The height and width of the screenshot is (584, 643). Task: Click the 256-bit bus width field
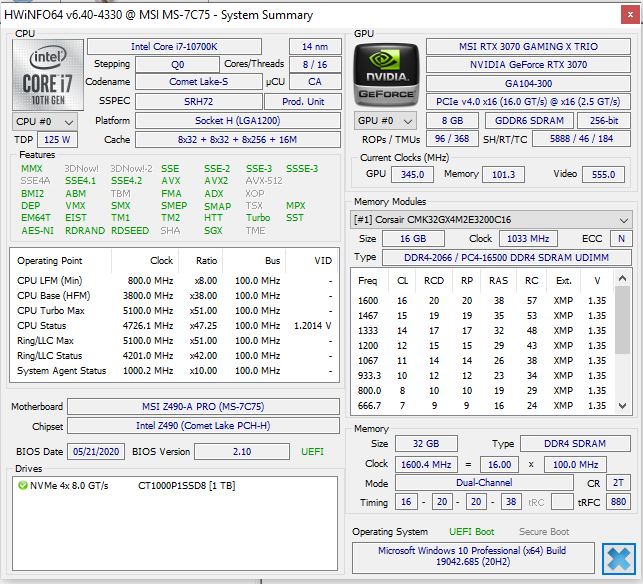[x=604, y=121]
